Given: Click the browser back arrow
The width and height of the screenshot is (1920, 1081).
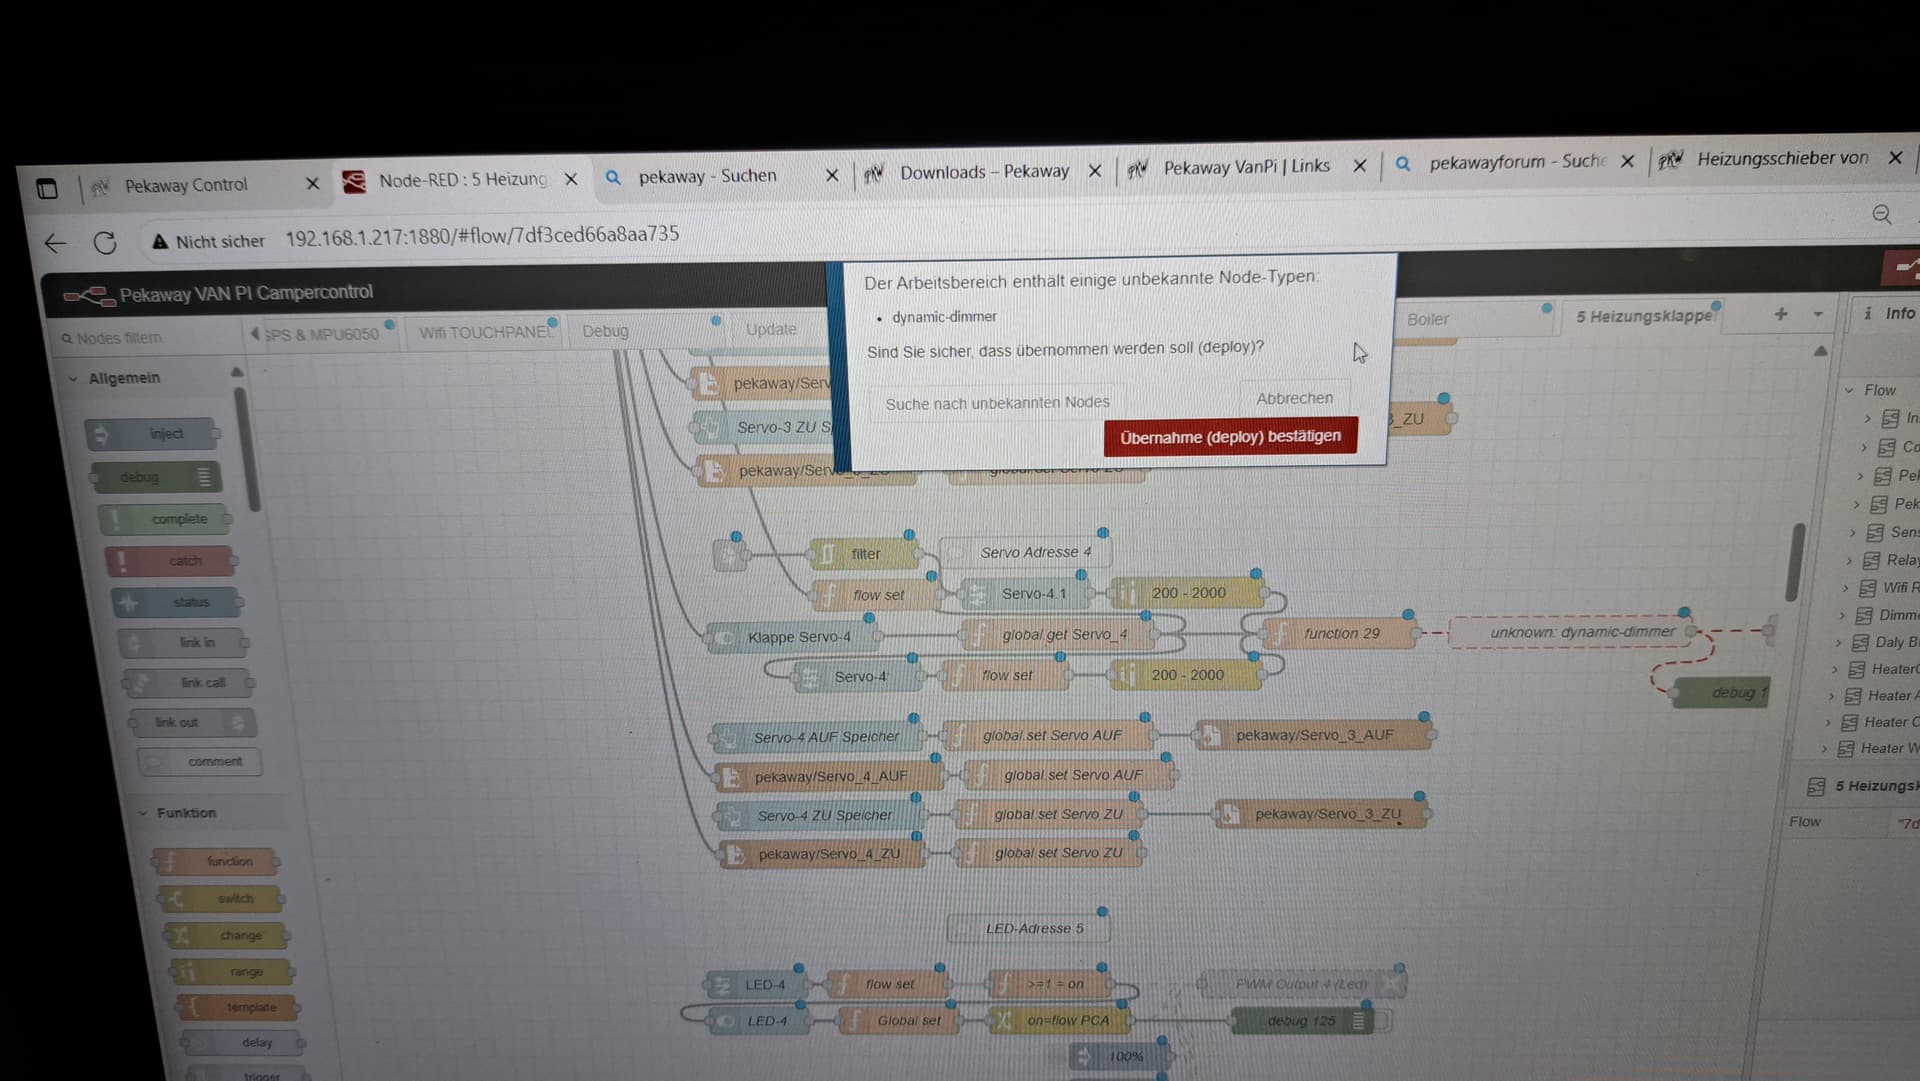Looking at the screenshot, I should tap(55, 243).
